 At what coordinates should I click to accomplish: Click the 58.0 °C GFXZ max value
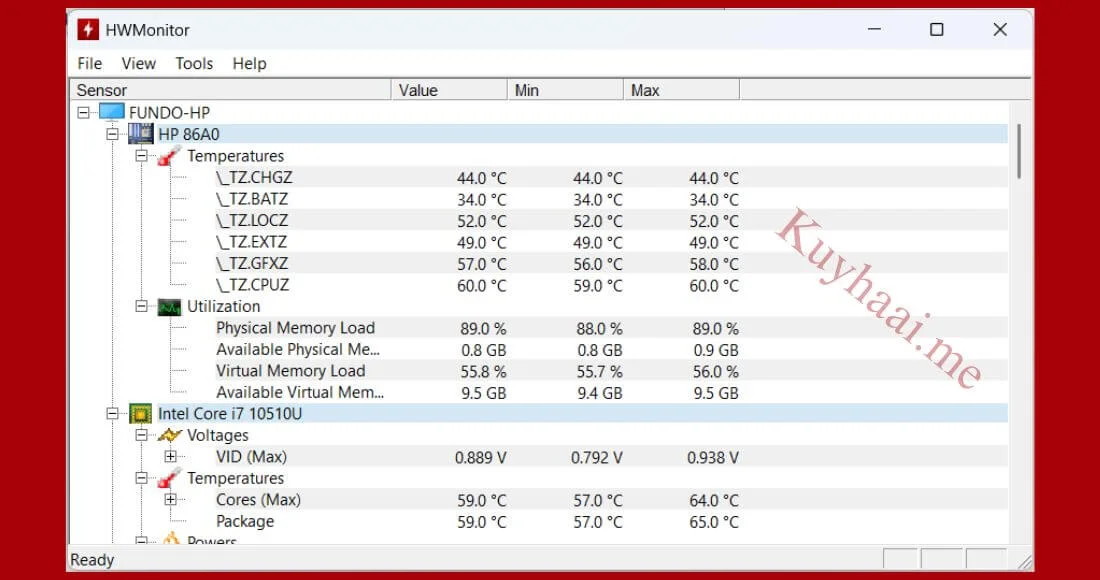[x=714, y=264]
